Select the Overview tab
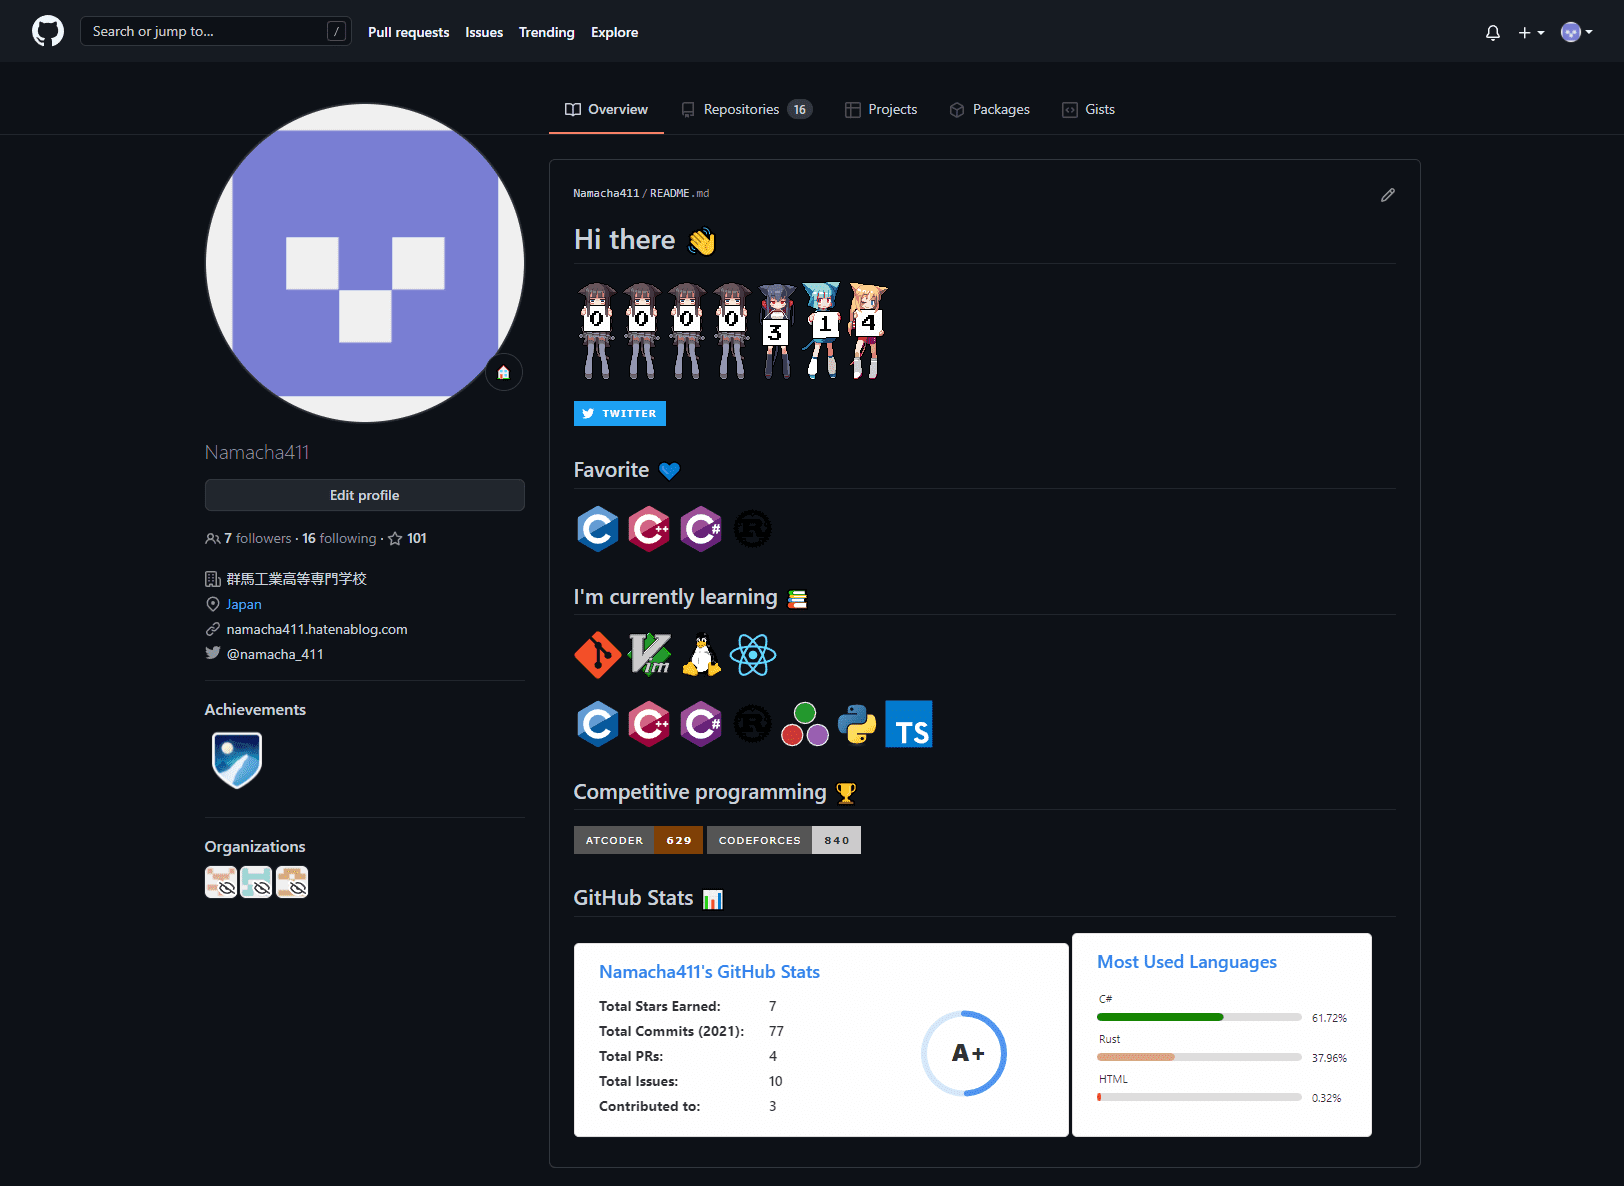The image size is (1624, 1186). 606,109
